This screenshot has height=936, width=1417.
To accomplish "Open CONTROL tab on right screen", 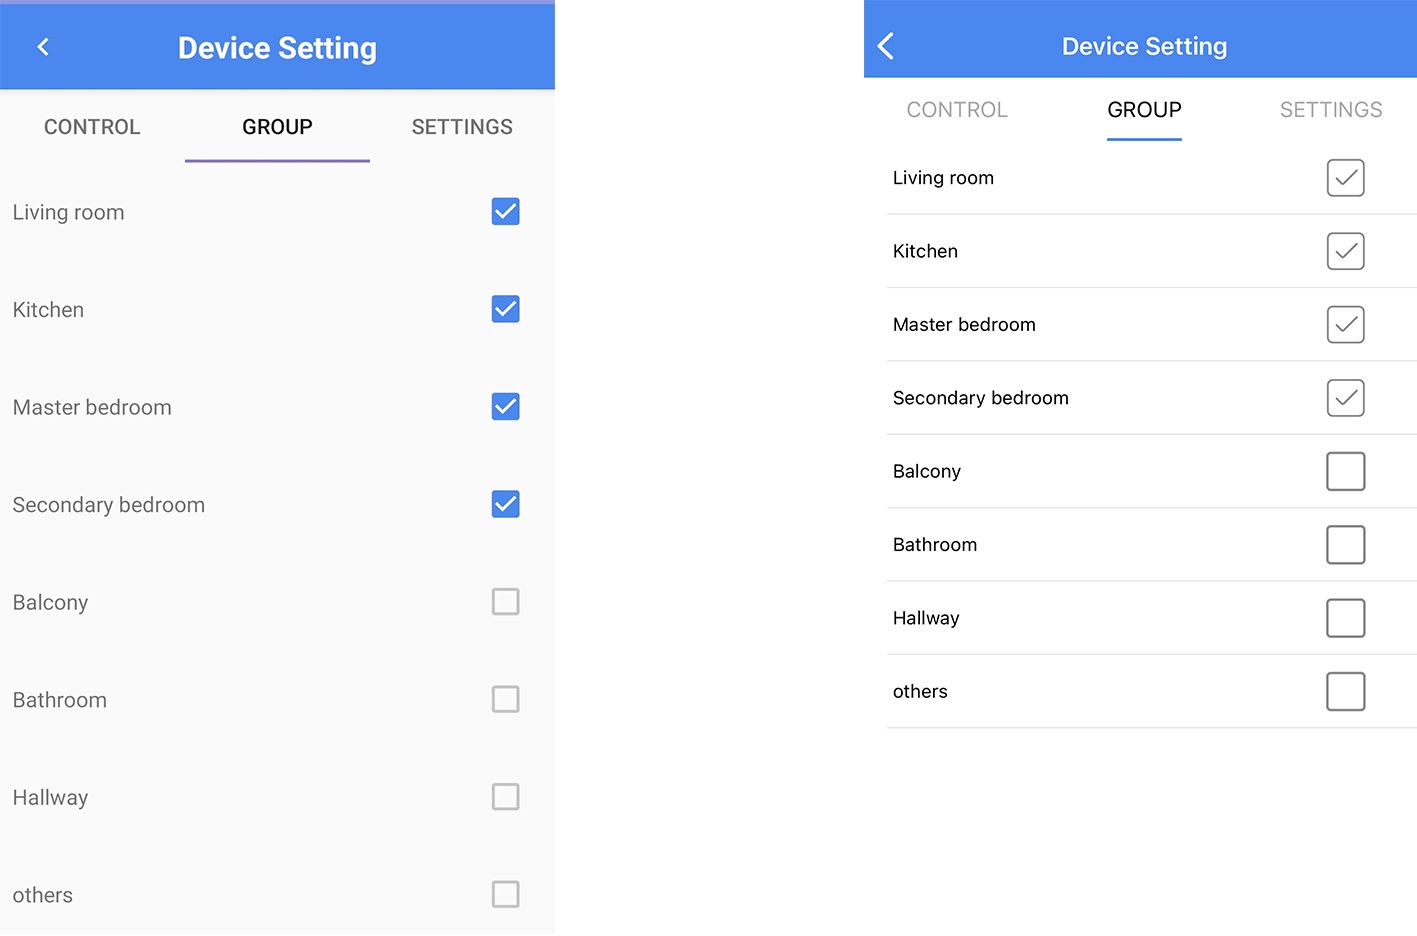I will pyautogui.click(x=957, y=110).
